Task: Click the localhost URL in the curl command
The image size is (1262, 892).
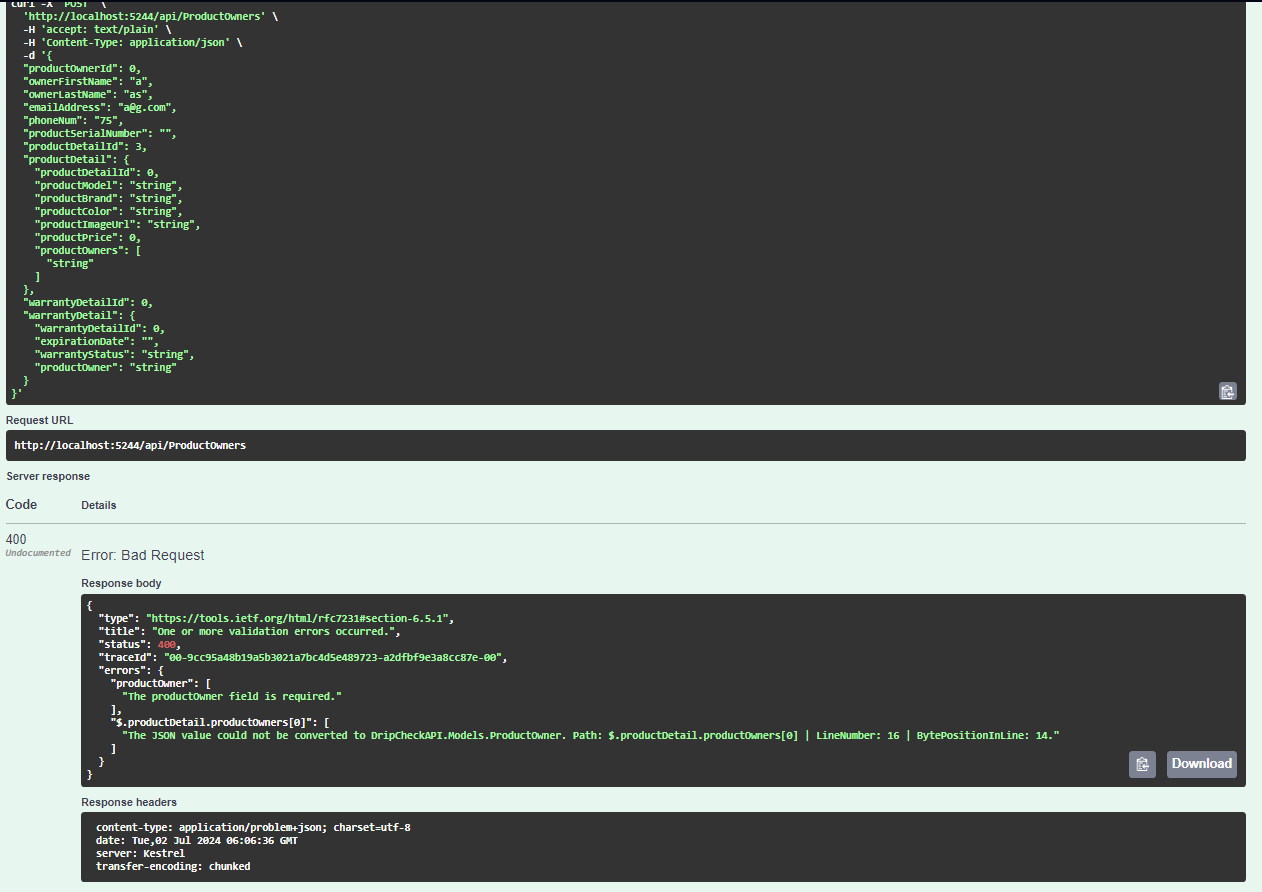Action: tap(147, 16)
